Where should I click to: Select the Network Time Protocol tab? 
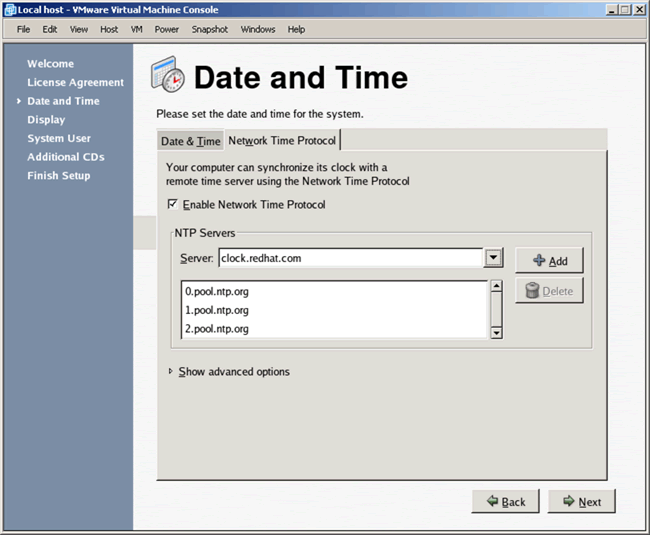282,141
